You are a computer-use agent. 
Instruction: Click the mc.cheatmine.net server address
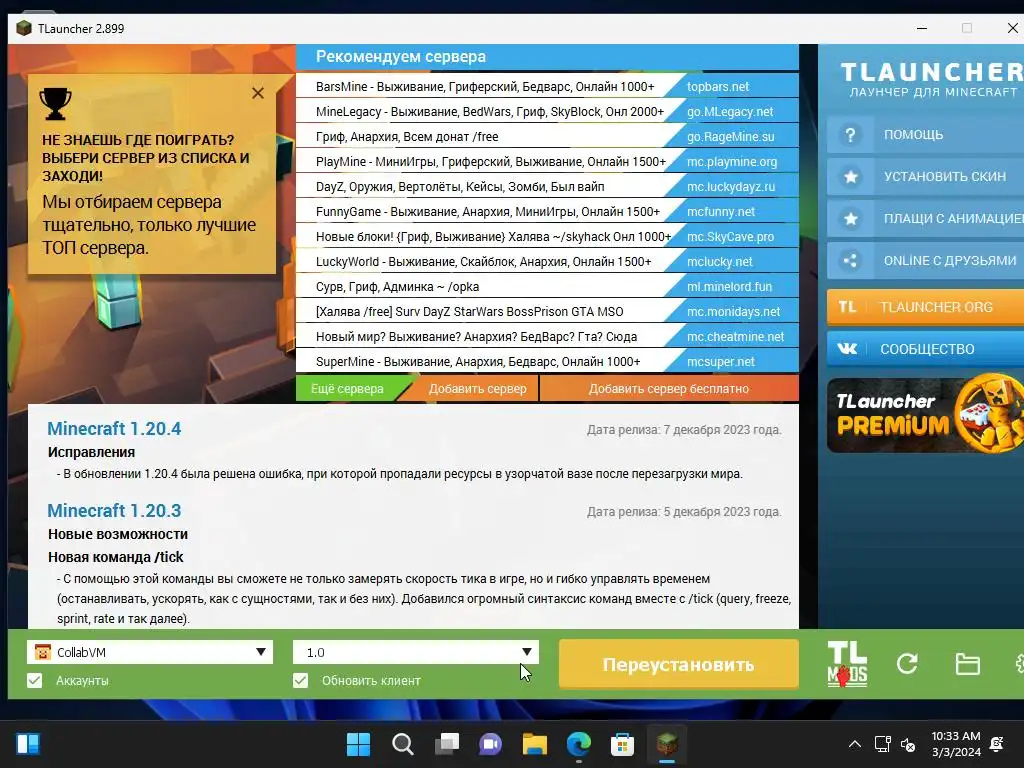735,337
